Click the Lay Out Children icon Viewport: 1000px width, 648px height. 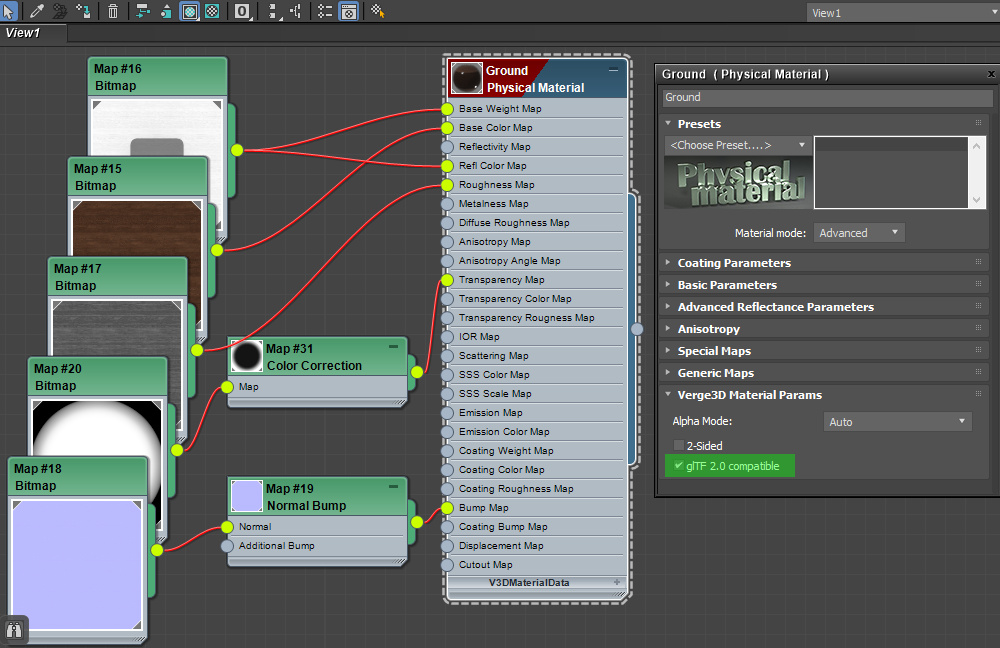(x=295, y=11)
